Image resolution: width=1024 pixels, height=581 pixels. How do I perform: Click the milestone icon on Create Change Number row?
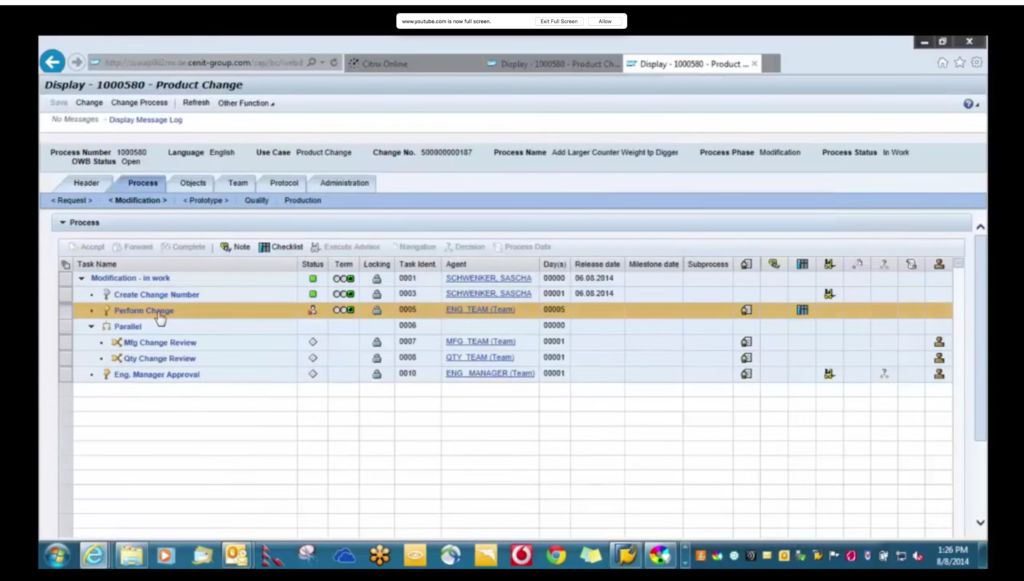[x=830, y=293]
